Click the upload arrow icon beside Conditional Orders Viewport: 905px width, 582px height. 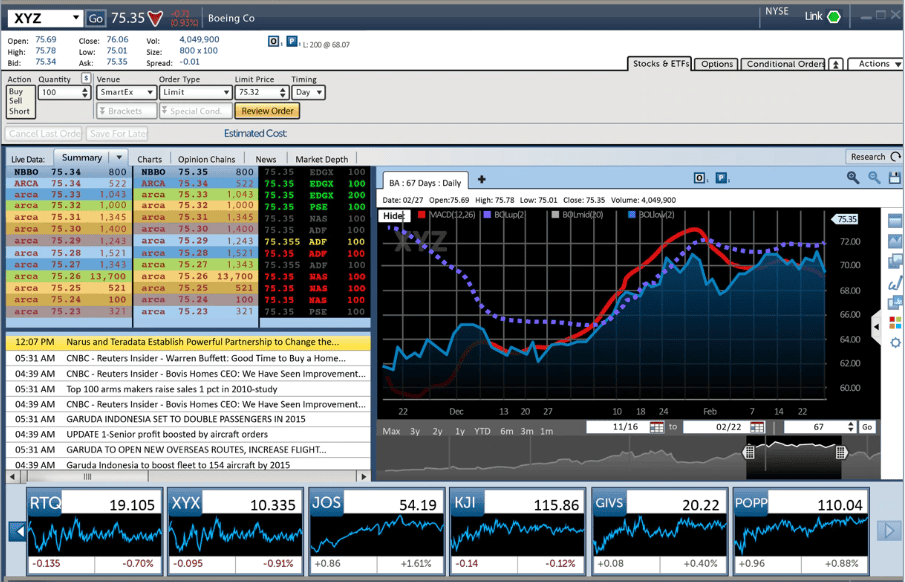pyautogui.click(x=835, y=64)
